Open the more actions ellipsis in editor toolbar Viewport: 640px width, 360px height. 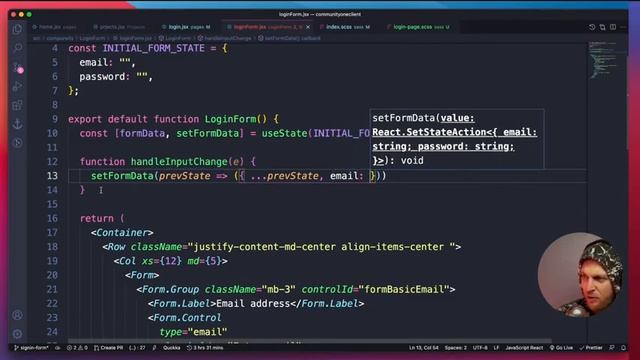pyautogui.click(x=623, y=27)
